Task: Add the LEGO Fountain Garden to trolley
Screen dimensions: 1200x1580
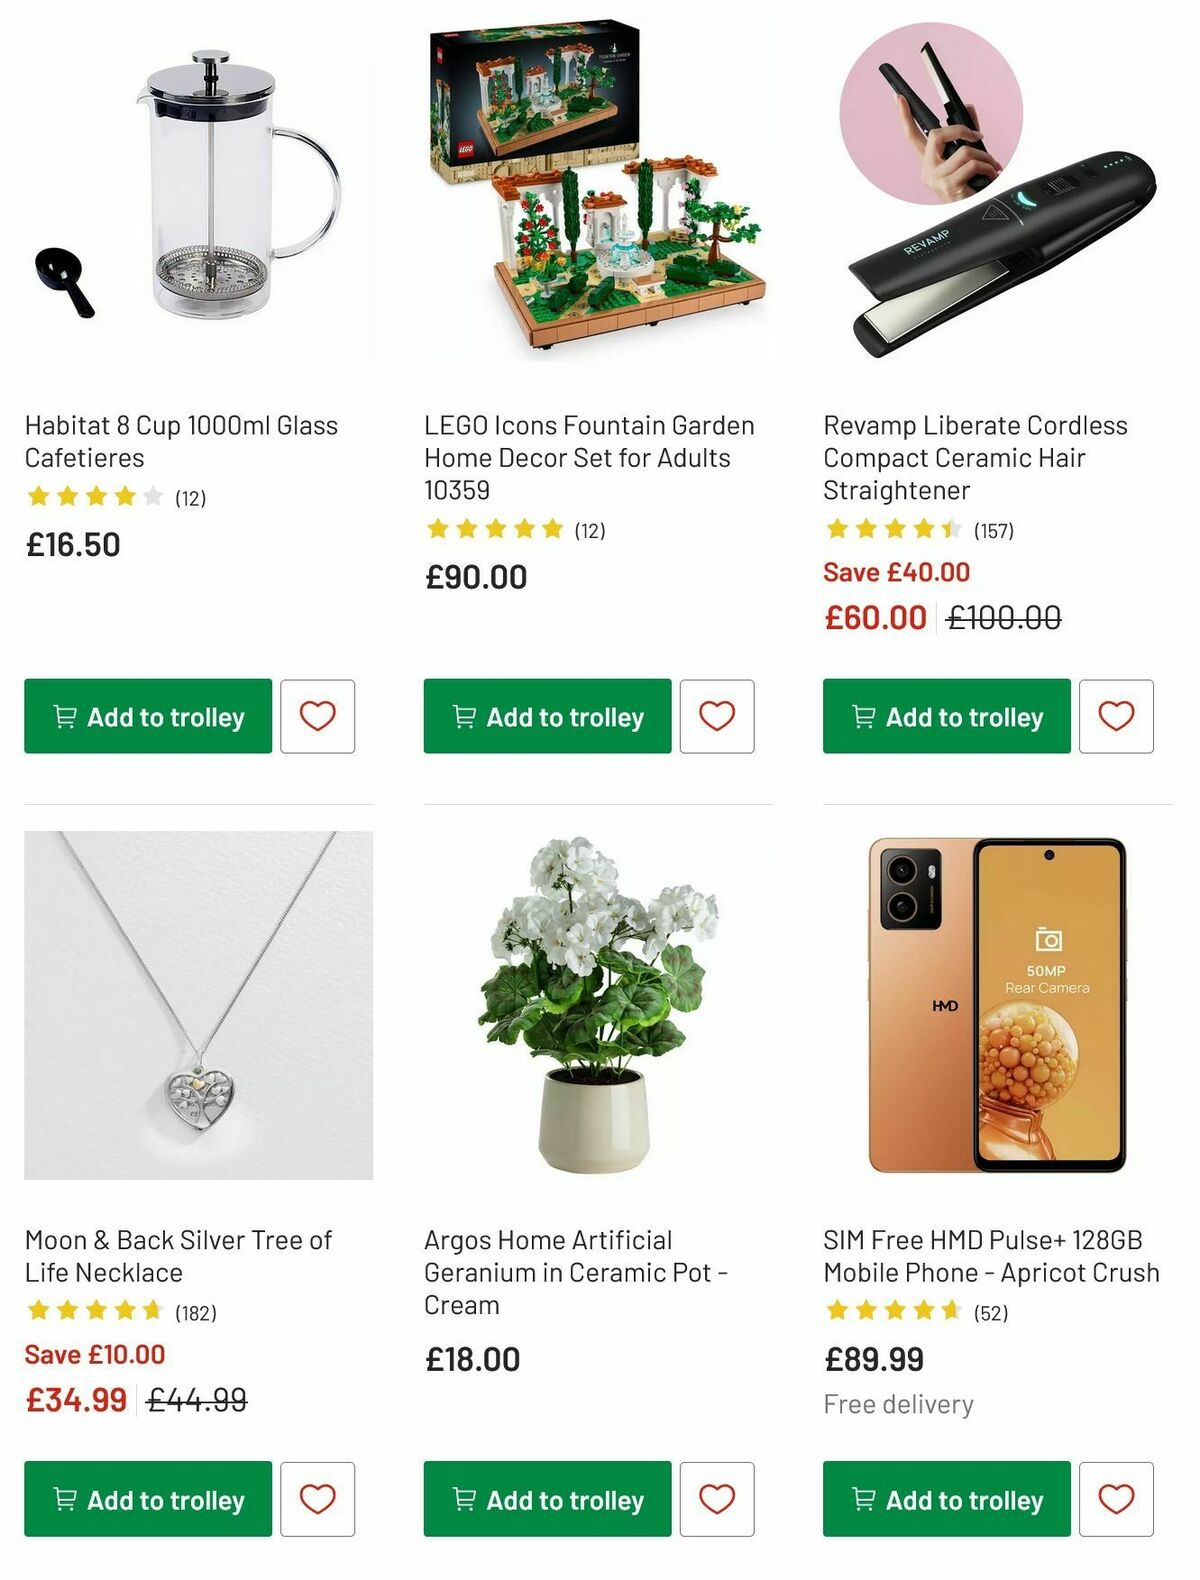Action: click(x=546, y=717)
